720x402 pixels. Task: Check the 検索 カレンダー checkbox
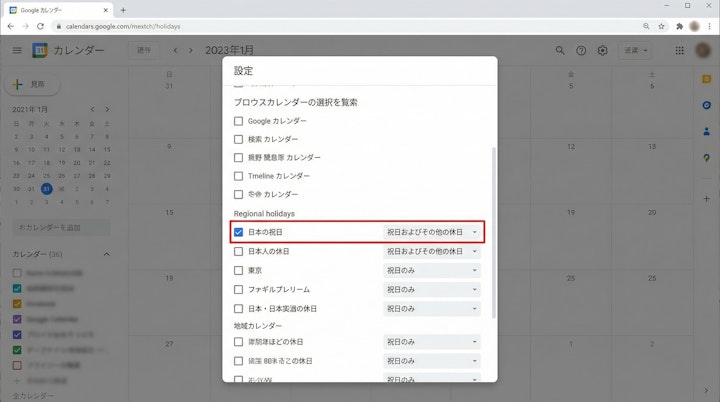click(x=238, y=139)
